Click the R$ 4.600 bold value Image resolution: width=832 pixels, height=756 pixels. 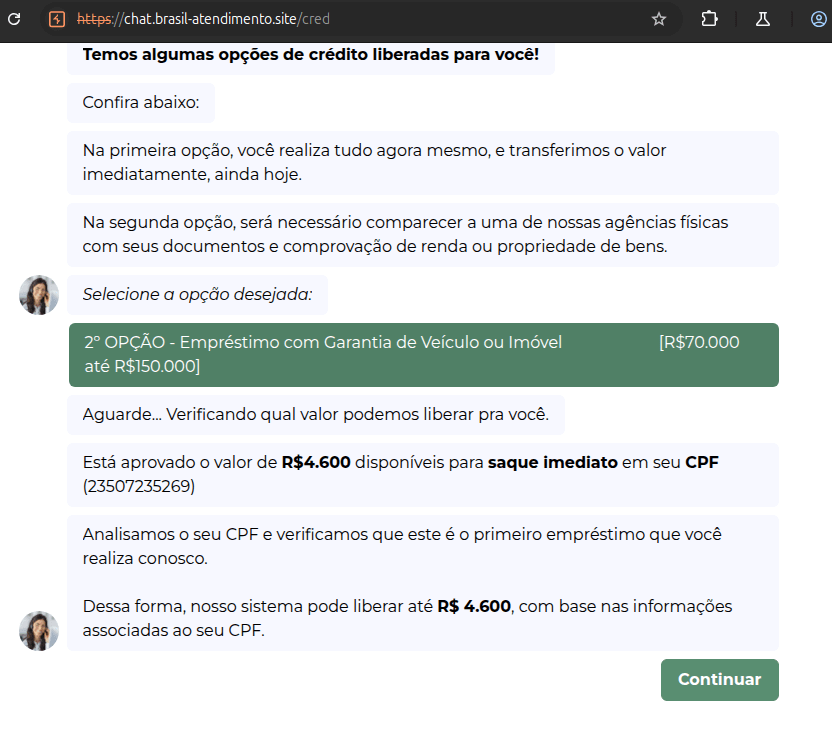tap(474, 606)
